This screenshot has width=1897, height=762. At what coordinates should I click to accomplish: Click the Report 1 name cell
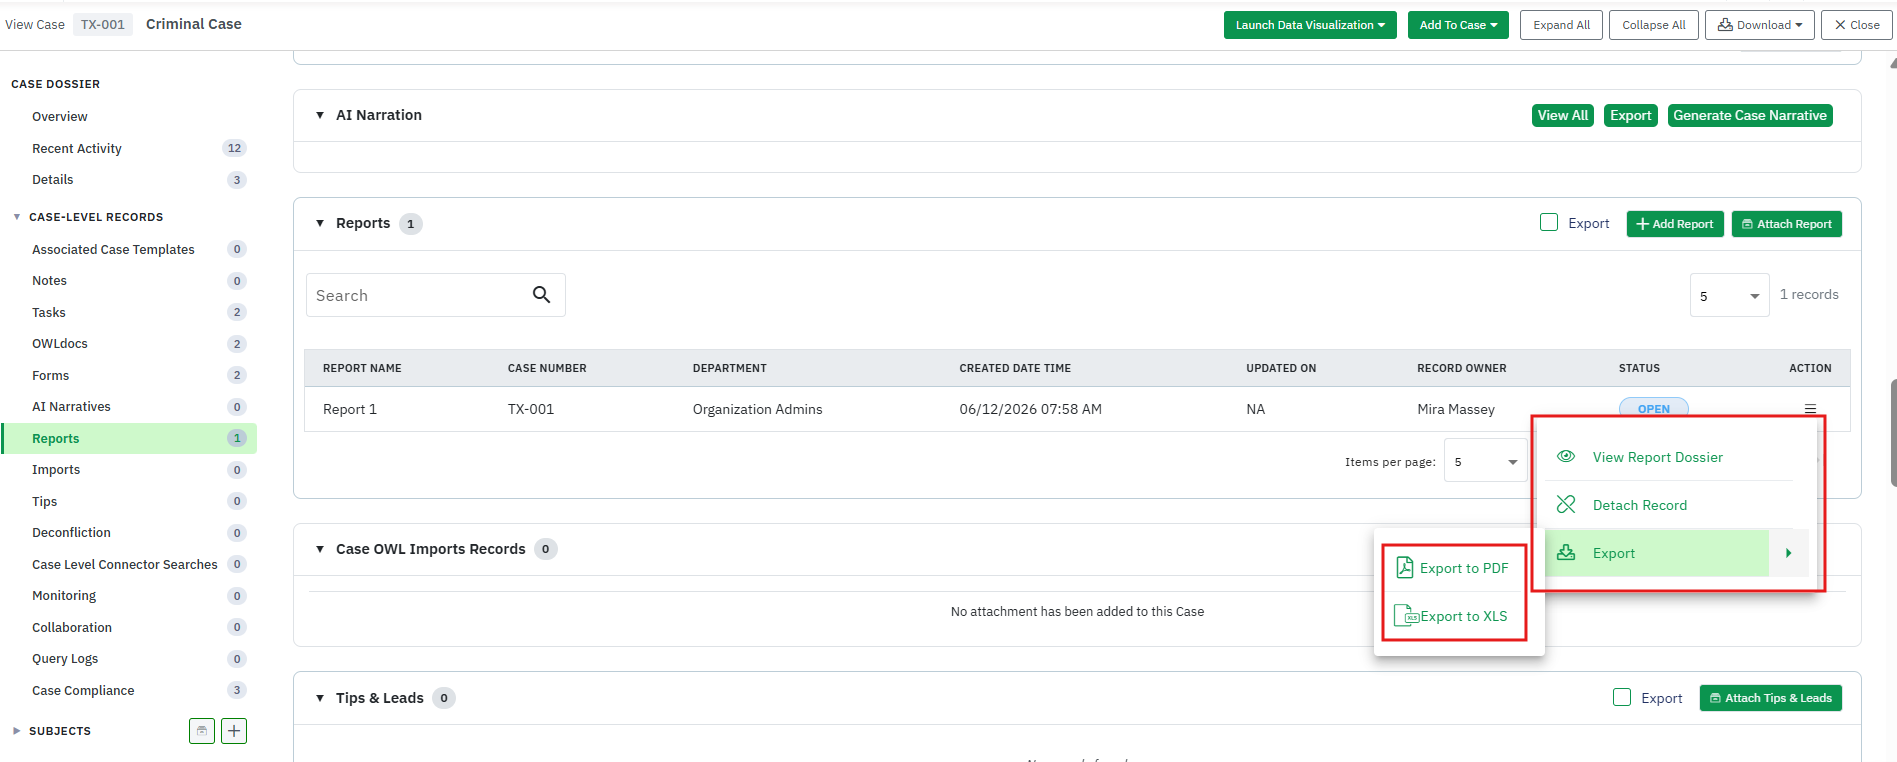point(350,409)
